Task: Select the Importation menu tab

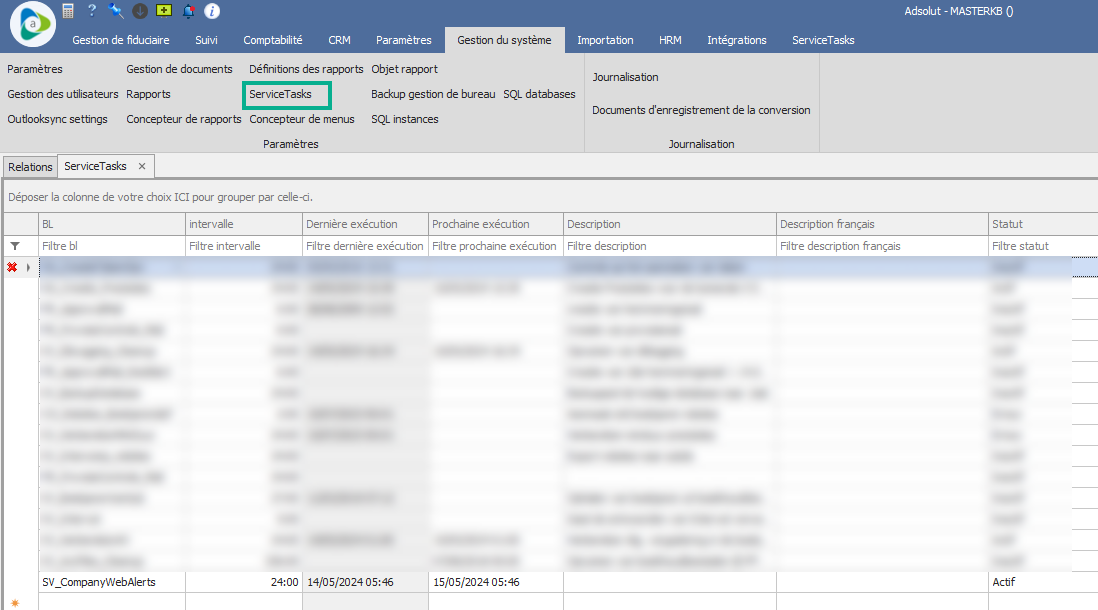Action: tap(605, 40)
